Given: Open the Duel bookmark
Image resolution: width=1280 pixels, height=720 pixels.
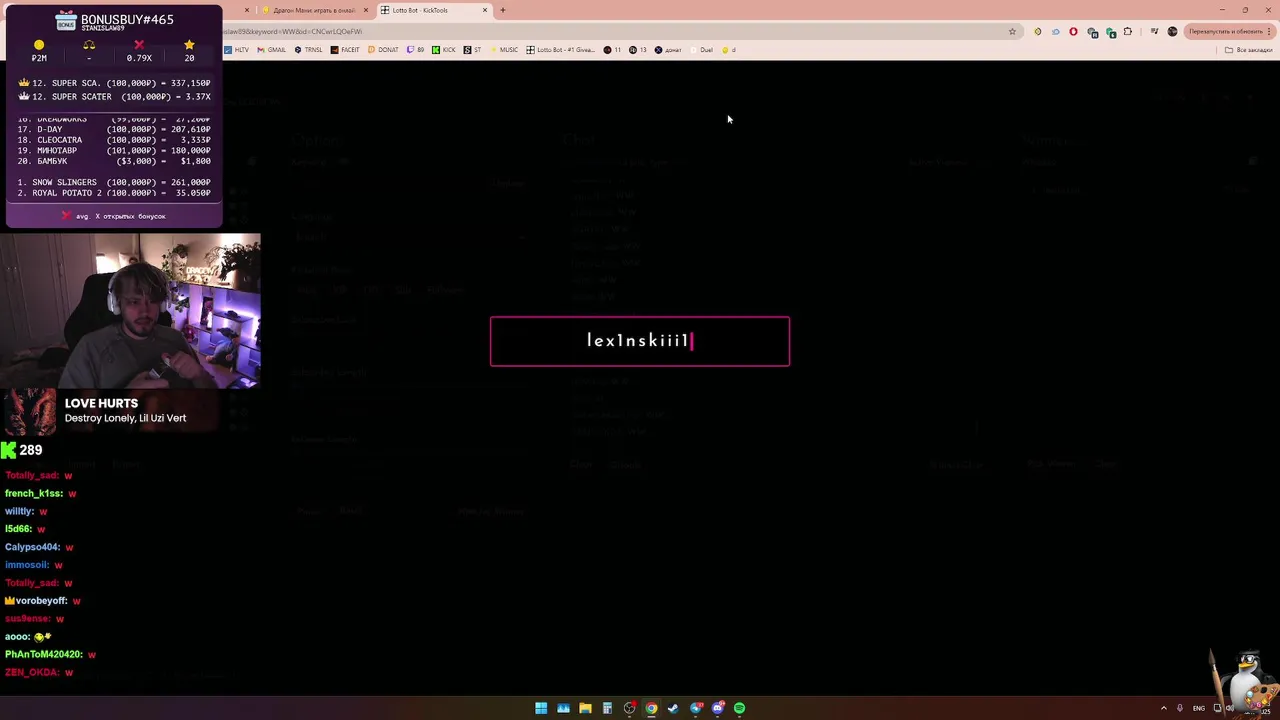Looking at the screenshot, I should tap(701, 50).
